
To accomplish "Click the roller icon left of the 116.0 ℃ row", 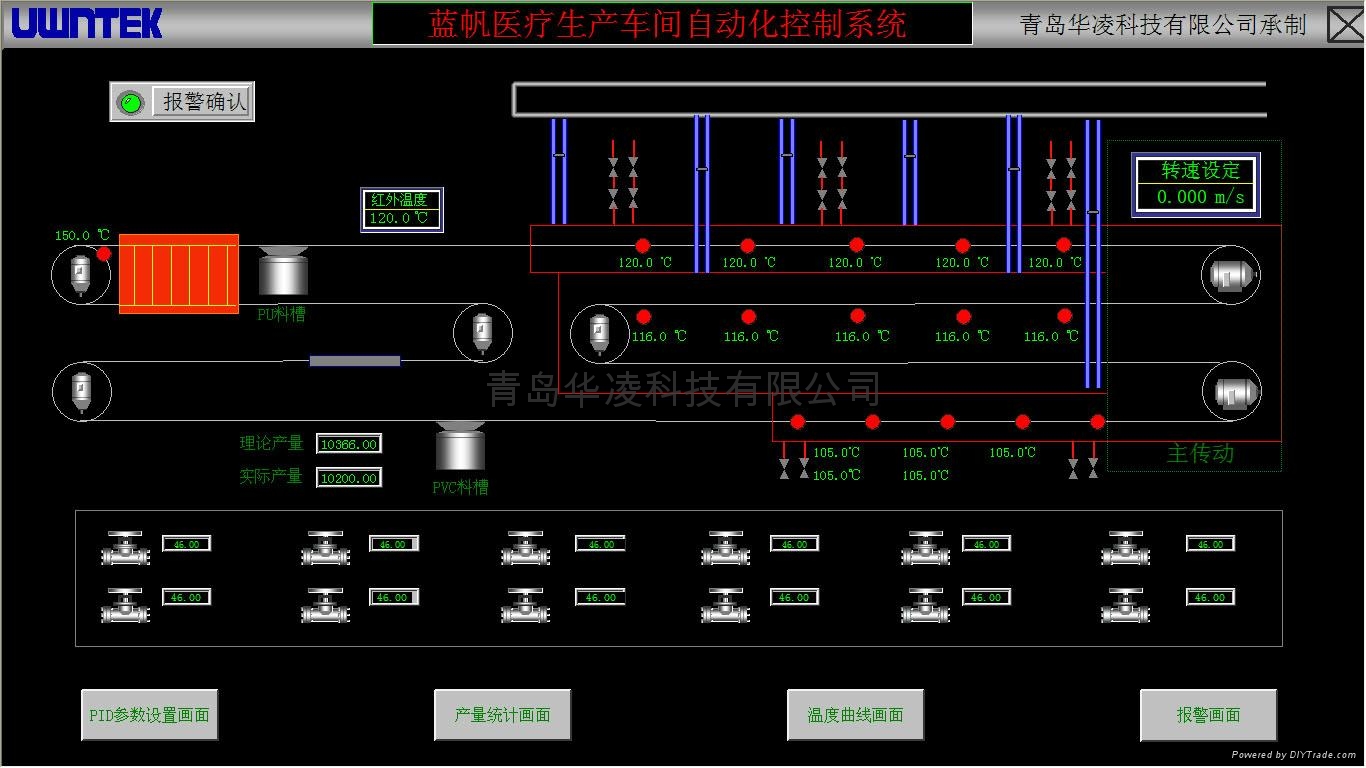I will (x=600, y=333).
